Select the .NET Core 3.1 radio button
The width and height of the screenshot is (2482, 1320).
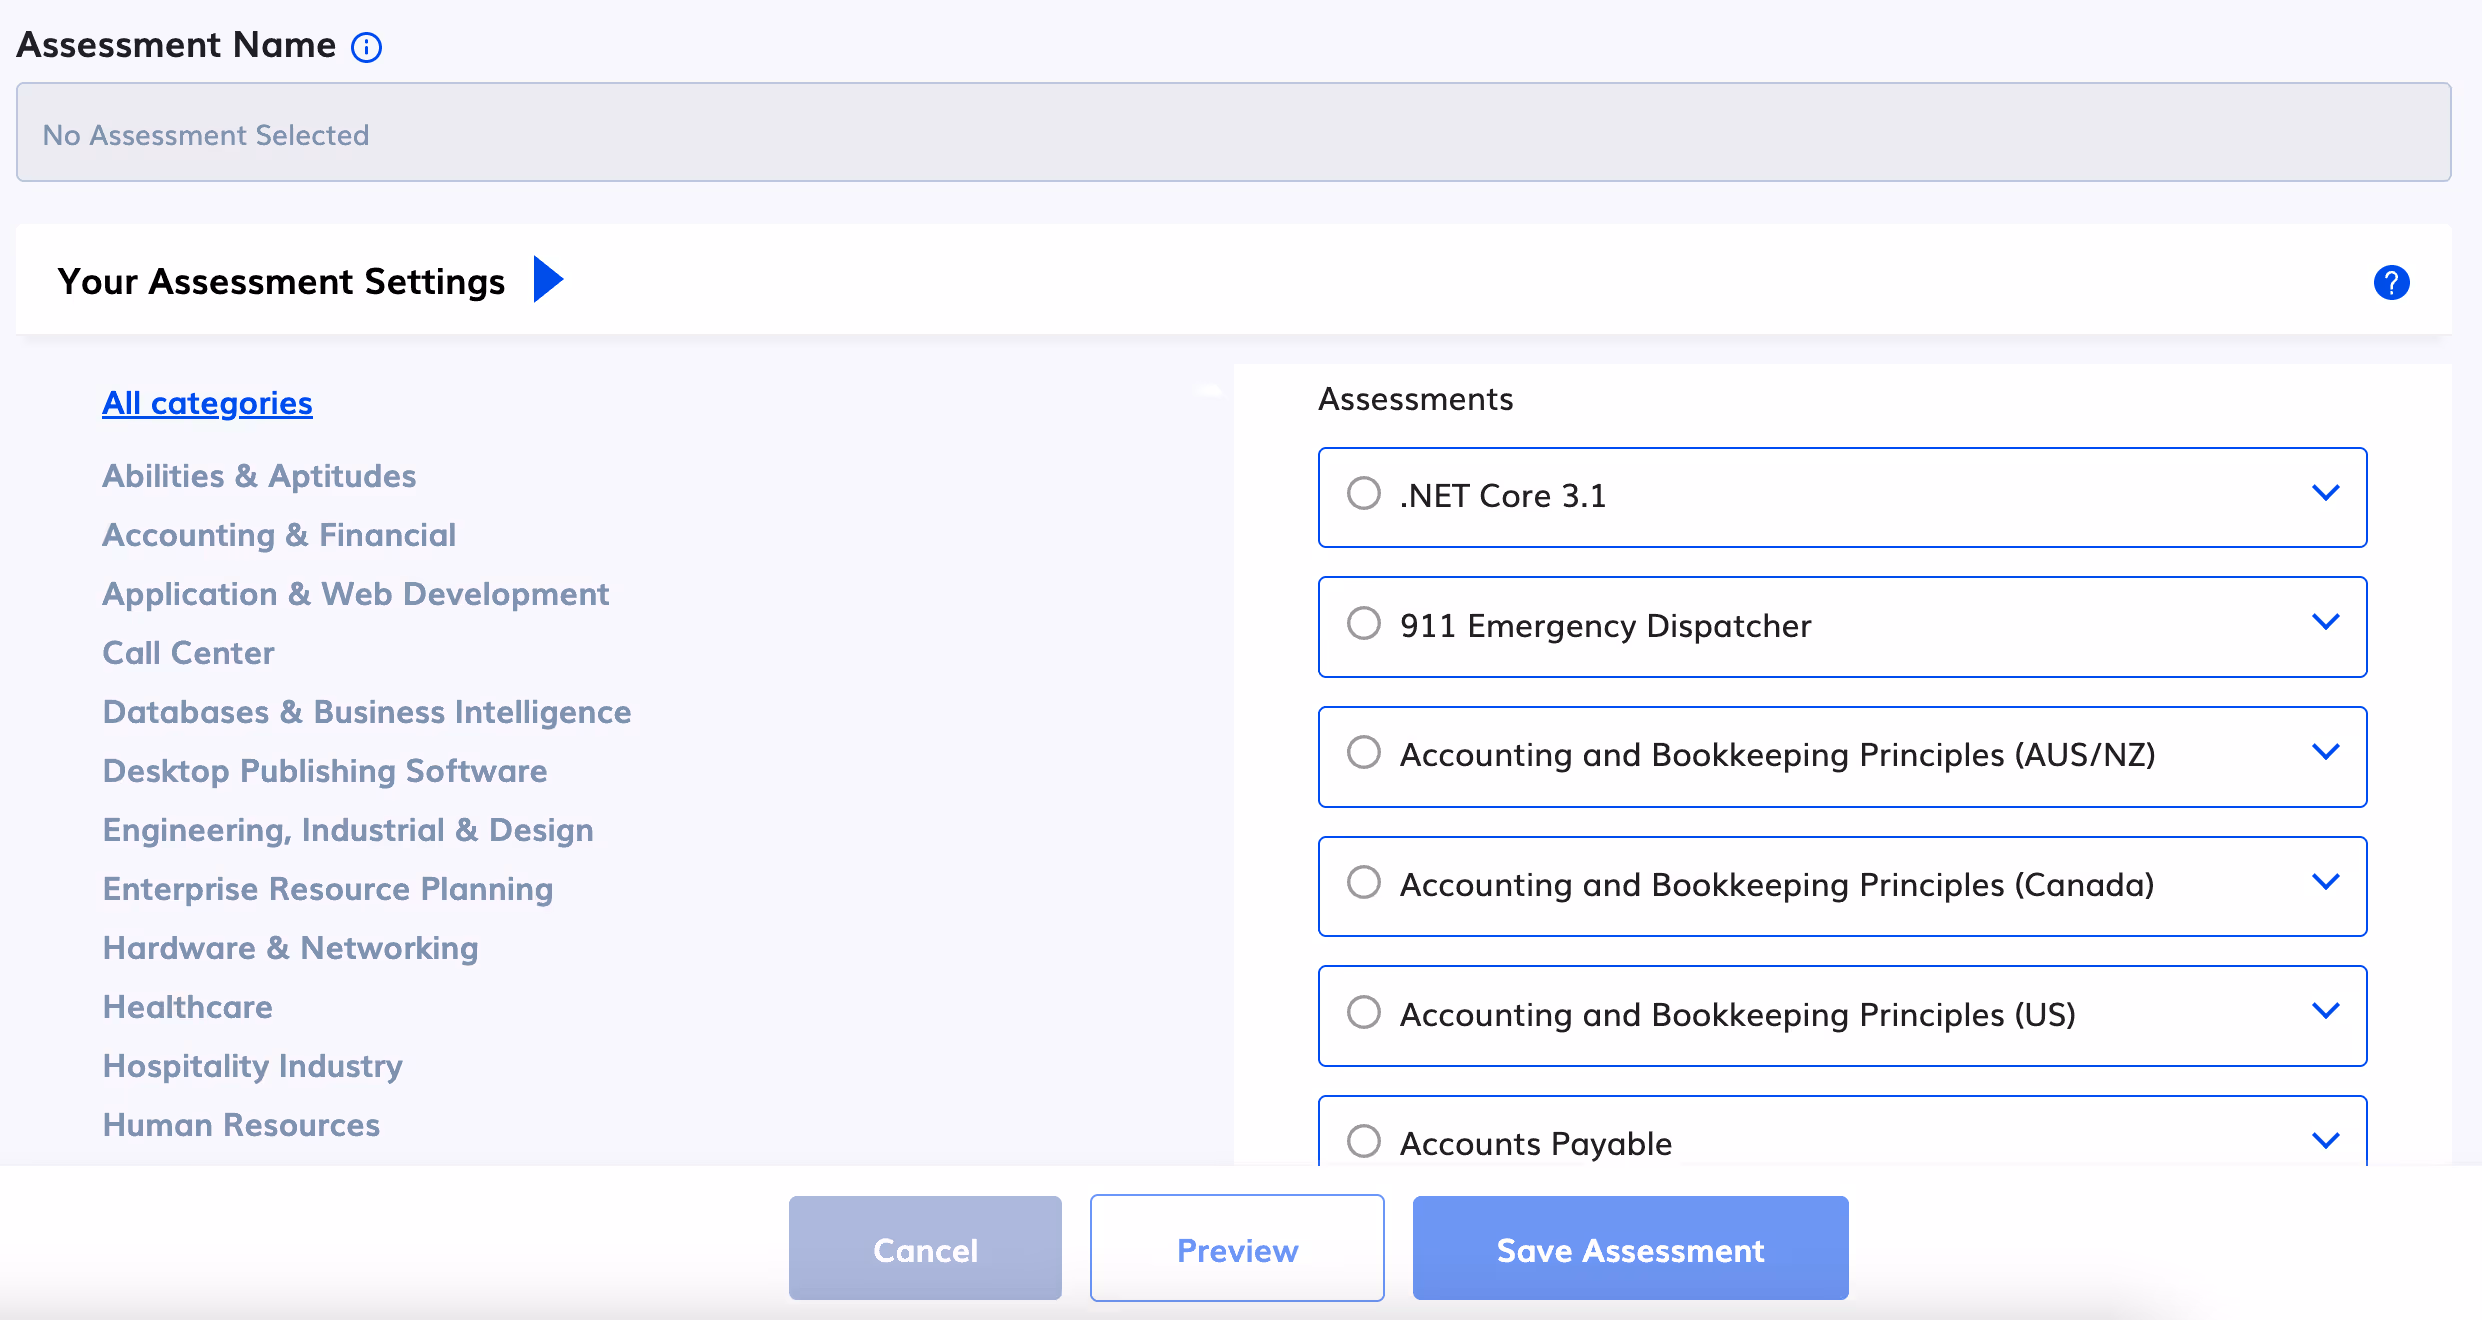[1363, 494]
